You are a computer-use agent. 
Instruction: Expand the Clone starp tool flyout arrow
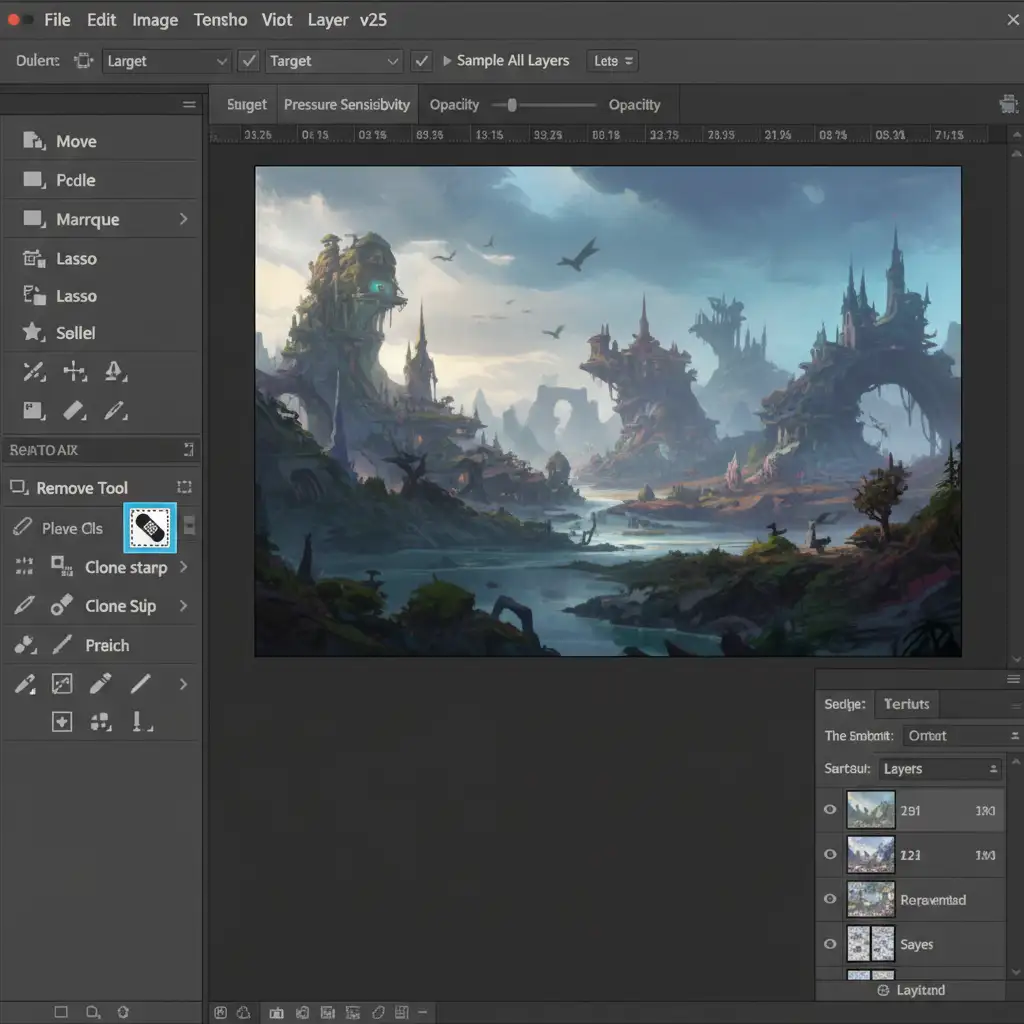click(183, 567)
